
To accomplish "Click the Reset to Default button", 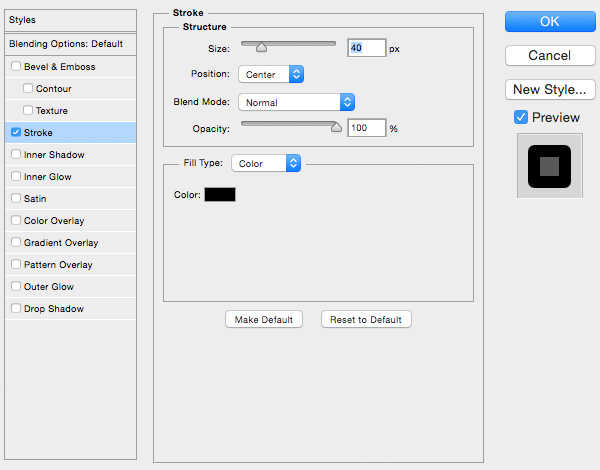I will point(366,319).
